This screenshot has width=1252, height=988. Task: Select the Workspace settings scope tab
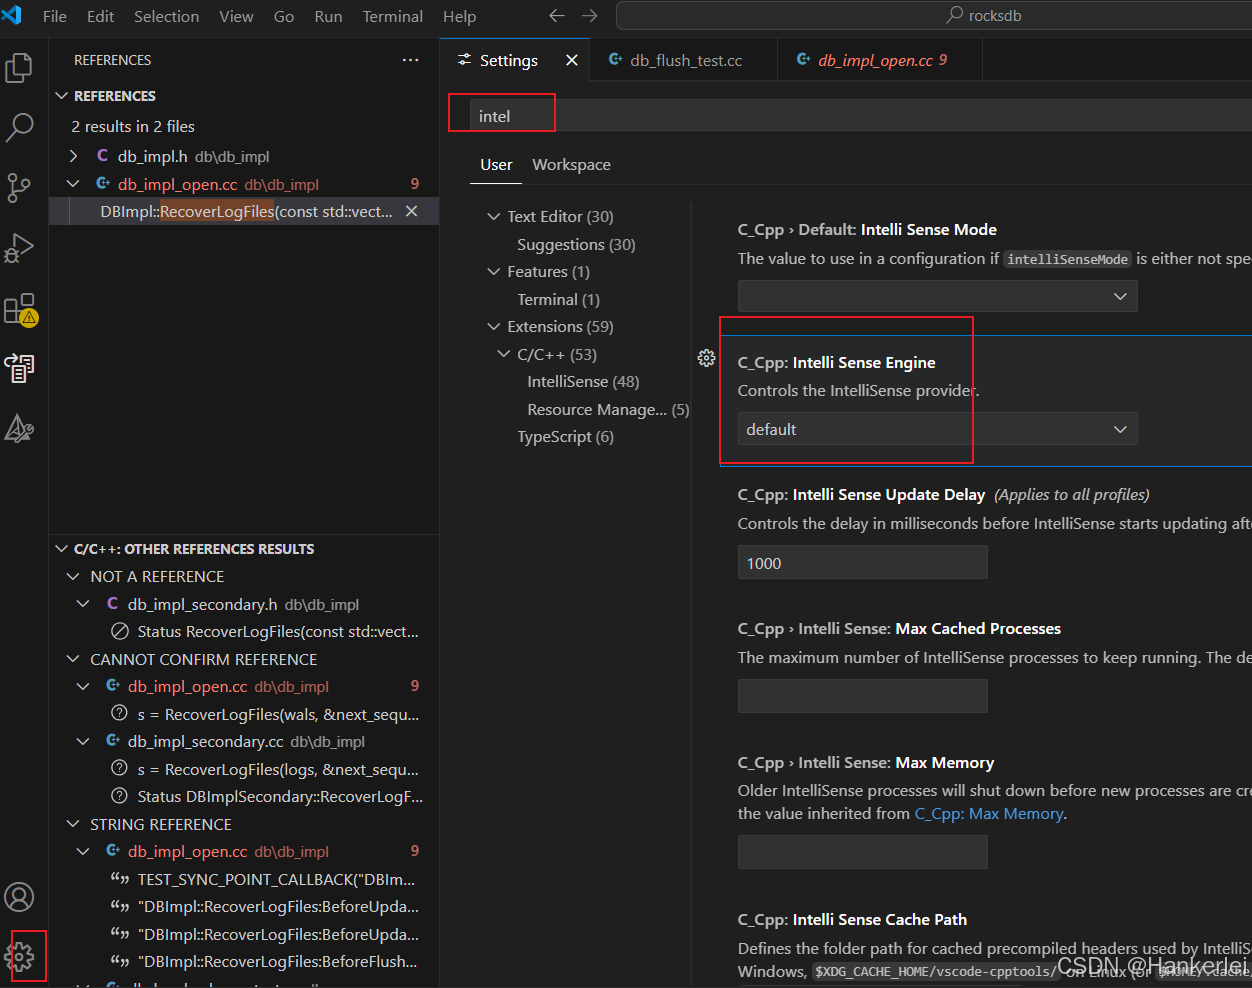(571, 164)
